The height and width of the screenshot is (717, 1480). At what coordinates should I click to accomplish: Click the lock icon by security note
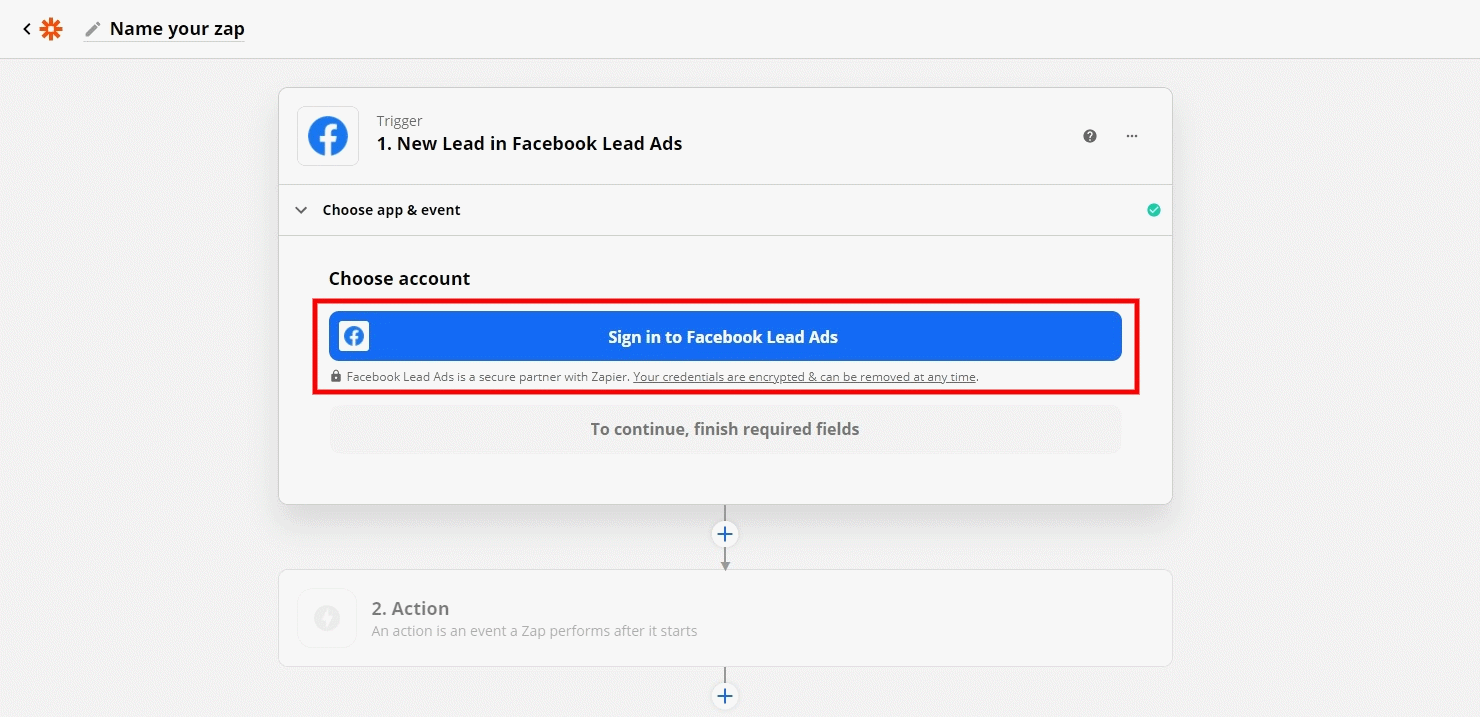point(336,377)
